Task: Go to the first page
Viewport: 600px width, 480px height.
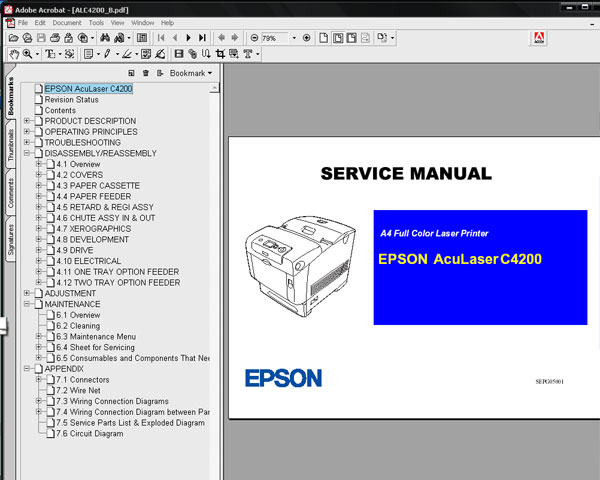Action: click(x=161, y=38)
